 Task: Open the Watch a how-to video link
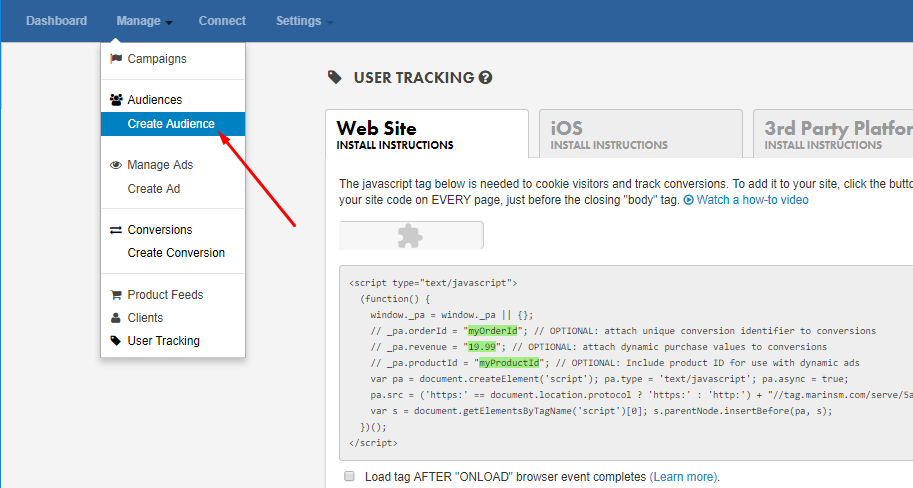click(752, 200)
